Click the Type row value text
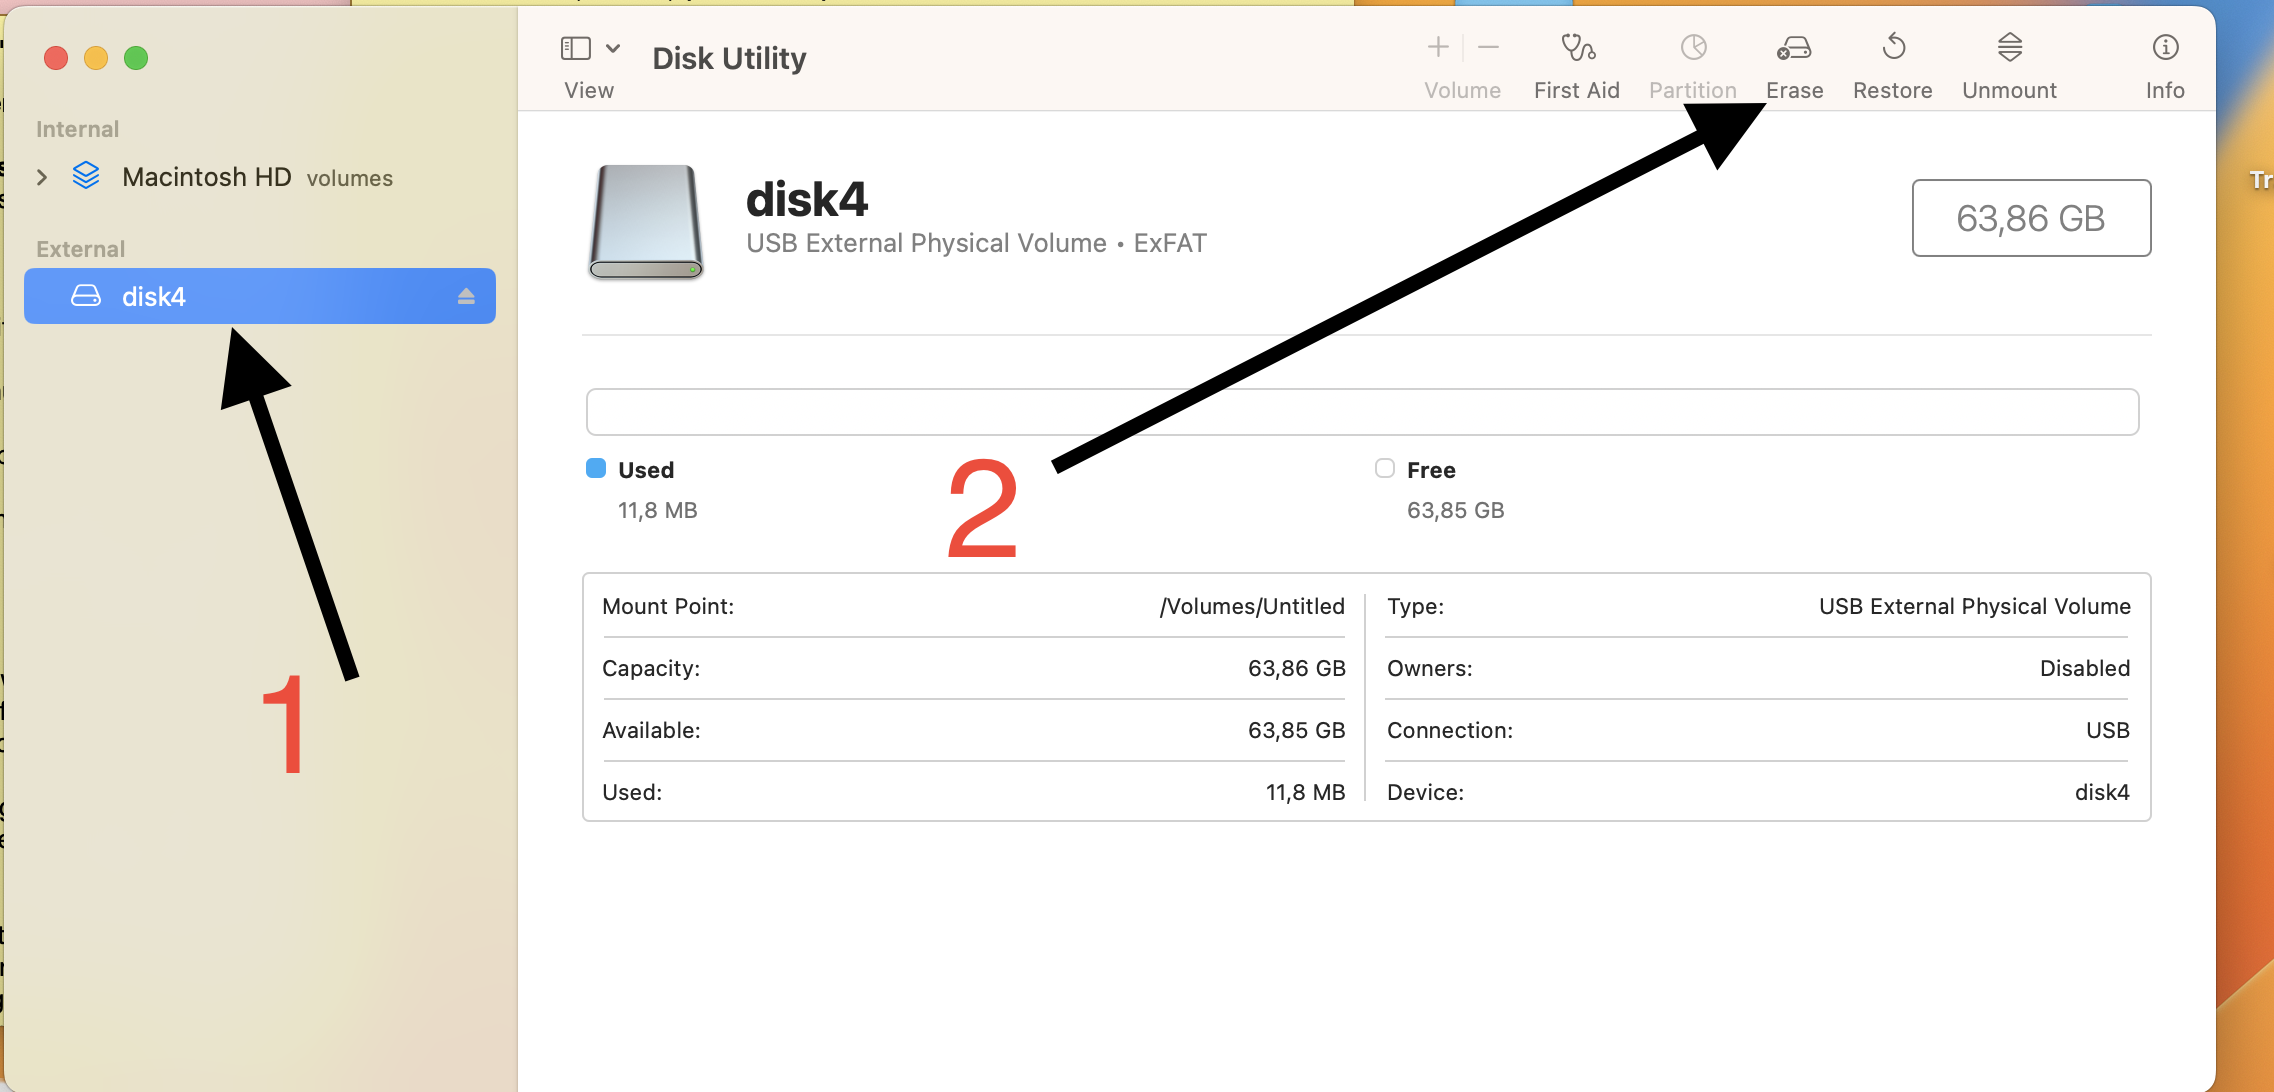Image resolution: width=2274 pixels, height=1092 pixels. [1975, 606]
